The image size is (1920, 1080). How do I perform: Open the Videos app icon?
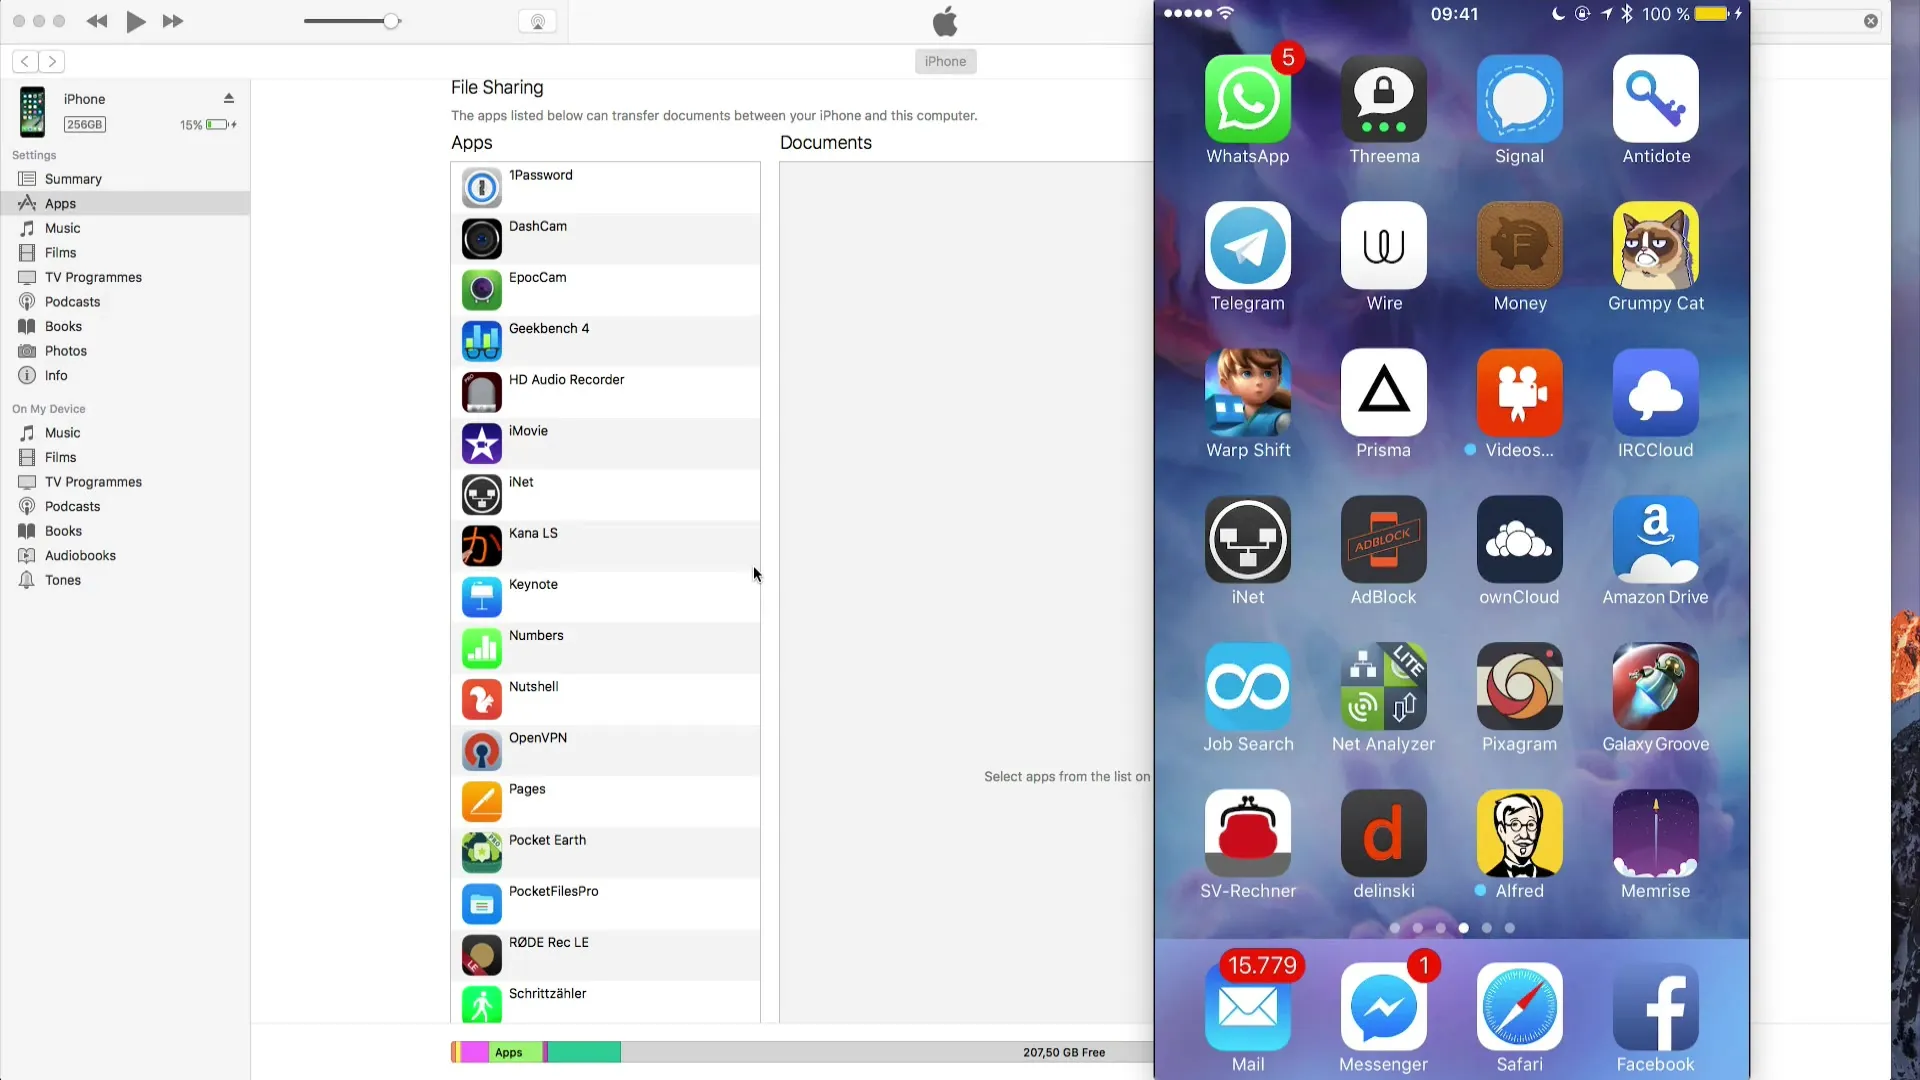(x=1519, y=393)
